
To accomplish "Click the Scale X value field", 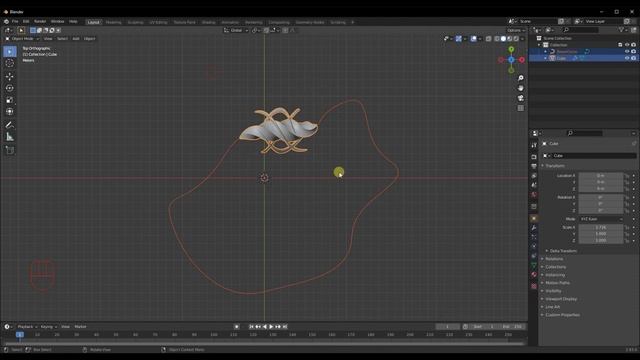I will click(601, 227).
